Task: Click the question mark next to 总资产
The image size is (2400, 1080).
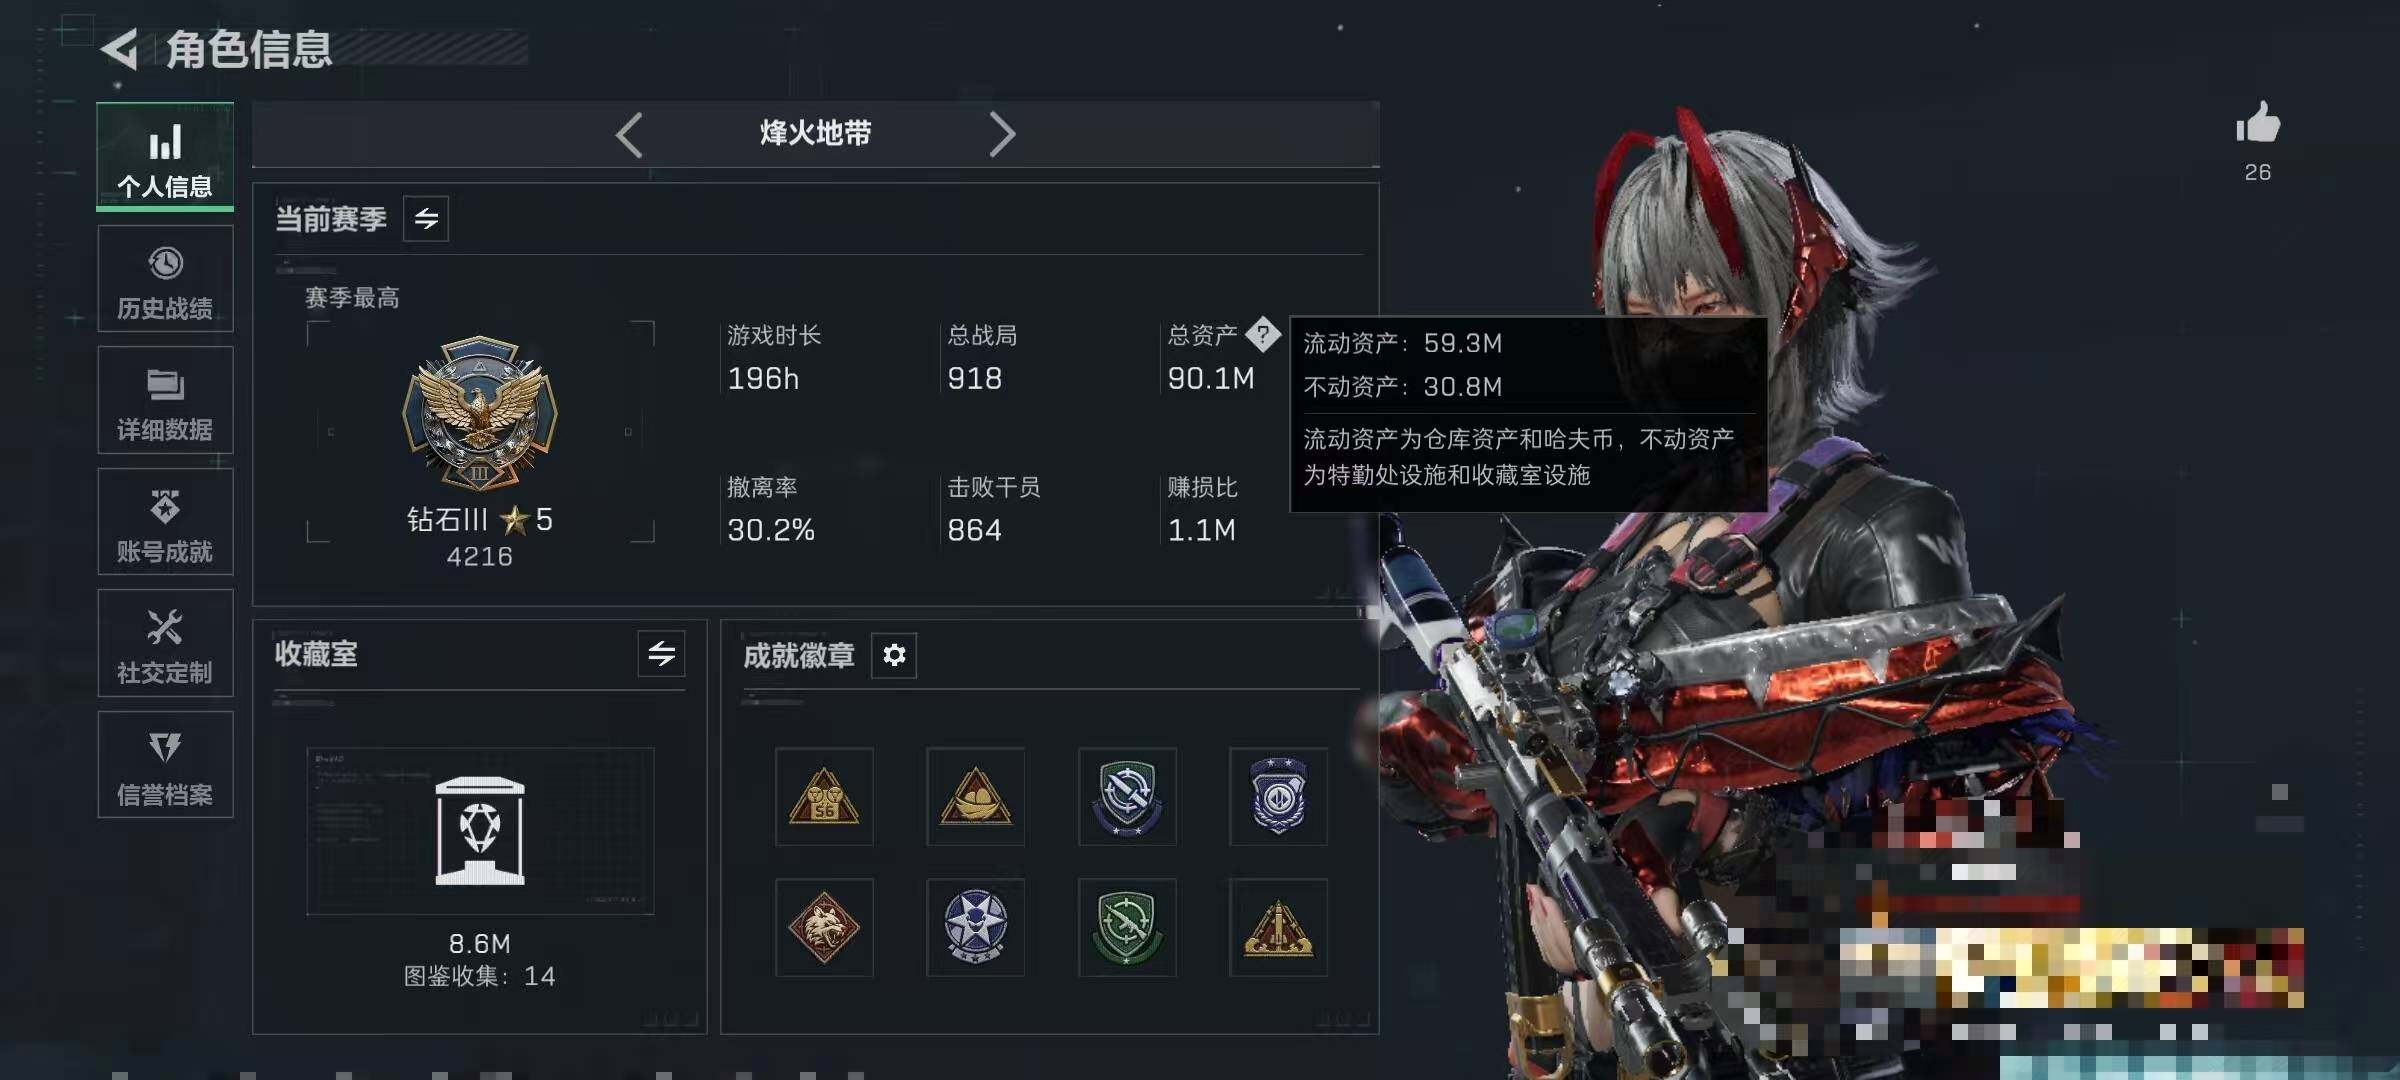Action: [x=1262, y=335]
